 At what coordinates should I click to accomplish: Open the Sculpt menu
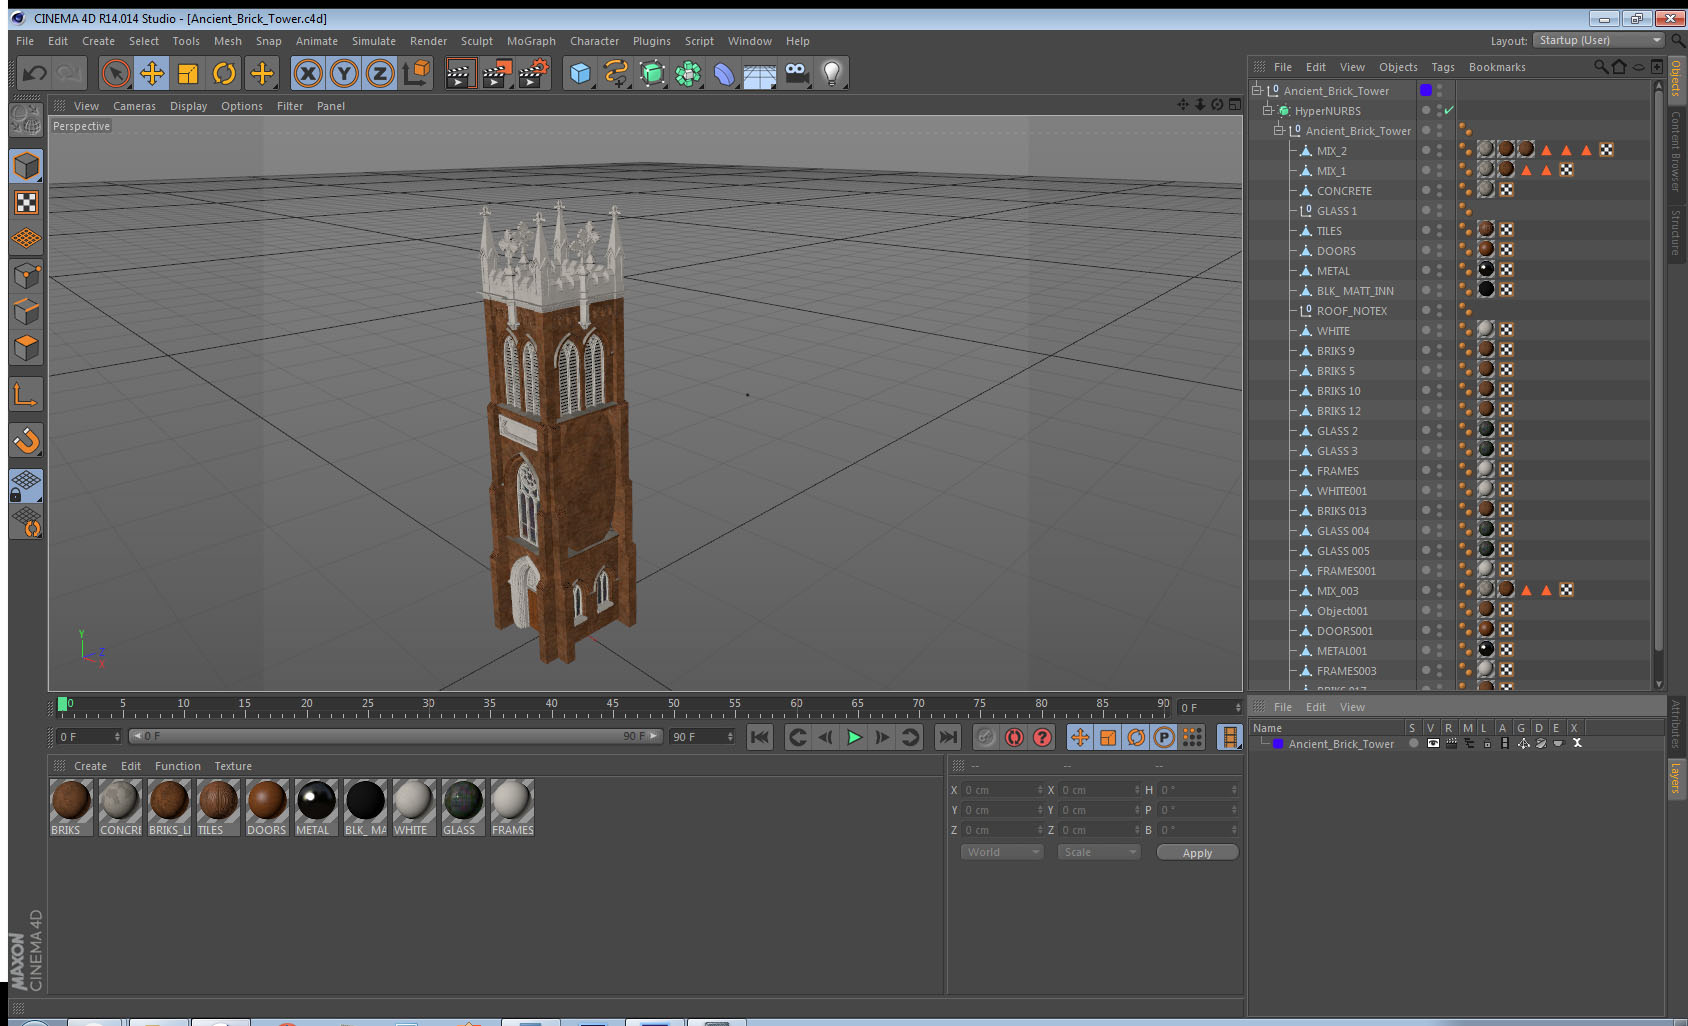pyautogui.click(x=476, y=41)
